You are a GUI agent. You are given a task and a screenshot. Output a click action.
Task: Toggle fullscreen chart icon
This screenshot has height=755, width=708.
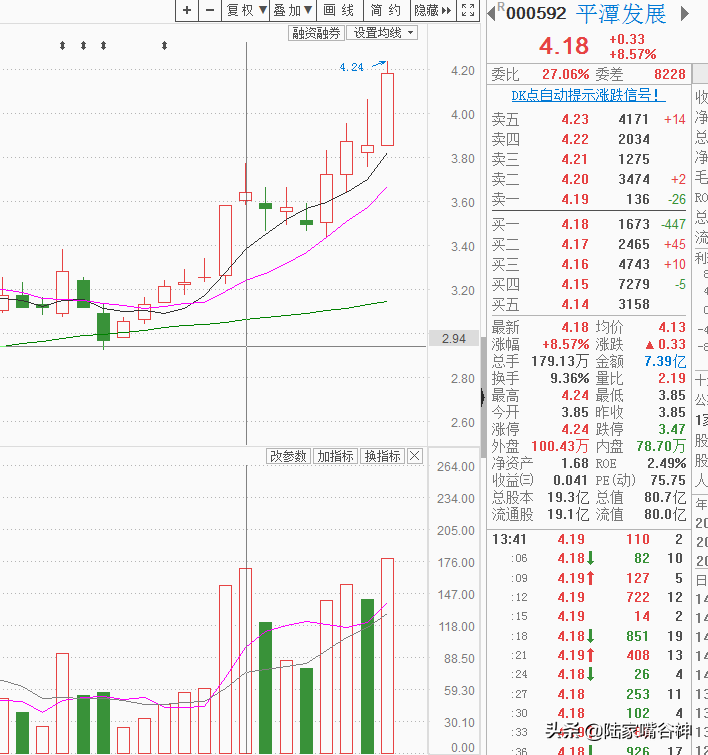tap(468, 10)
